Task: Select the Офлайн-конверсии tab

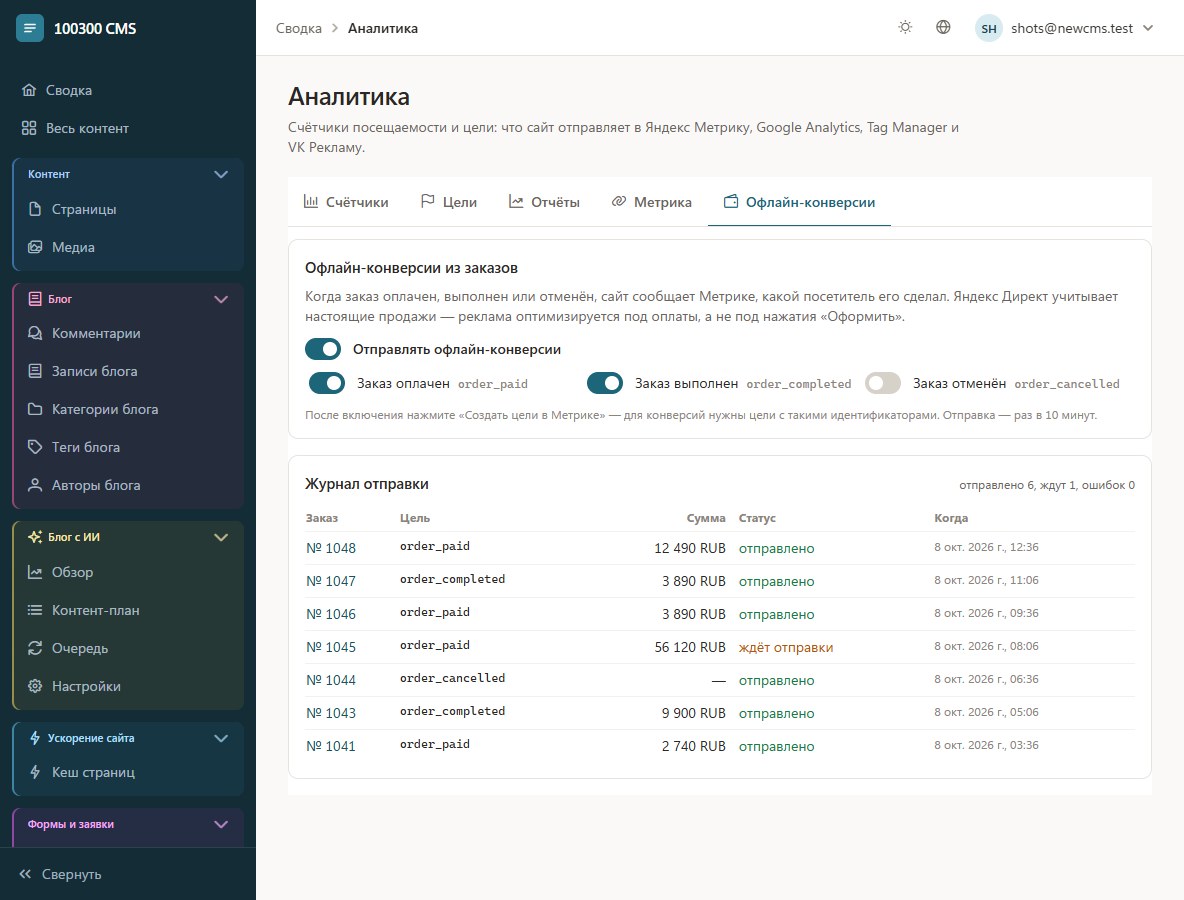Action: (800, 202)
